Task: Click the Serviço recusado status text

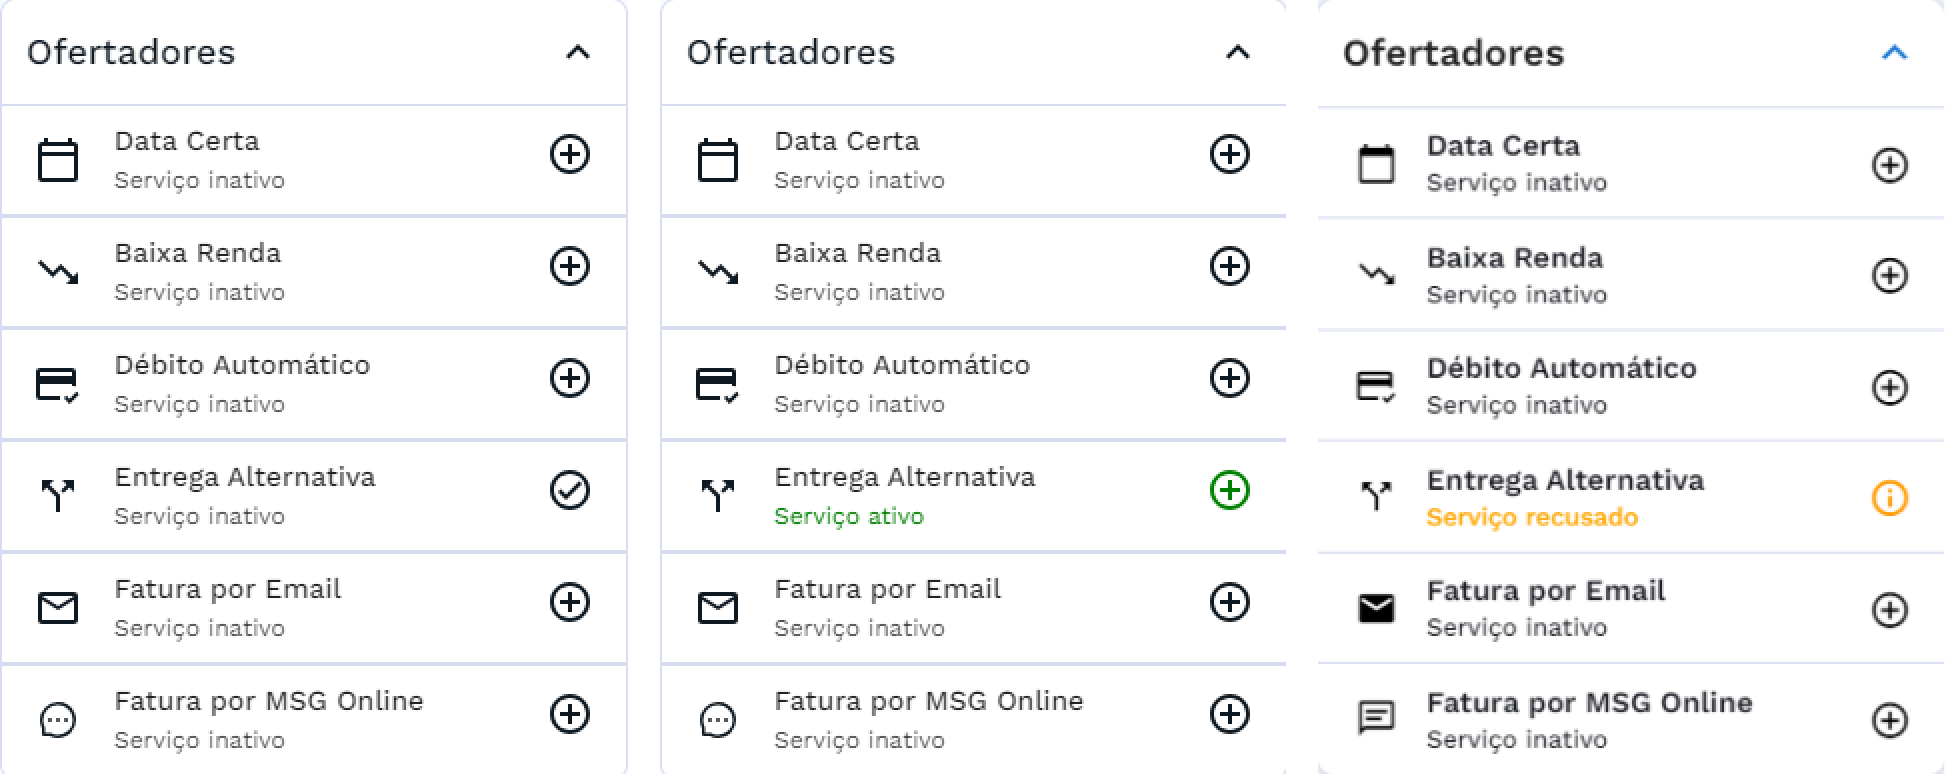Action: click(x=1531, y=518)
